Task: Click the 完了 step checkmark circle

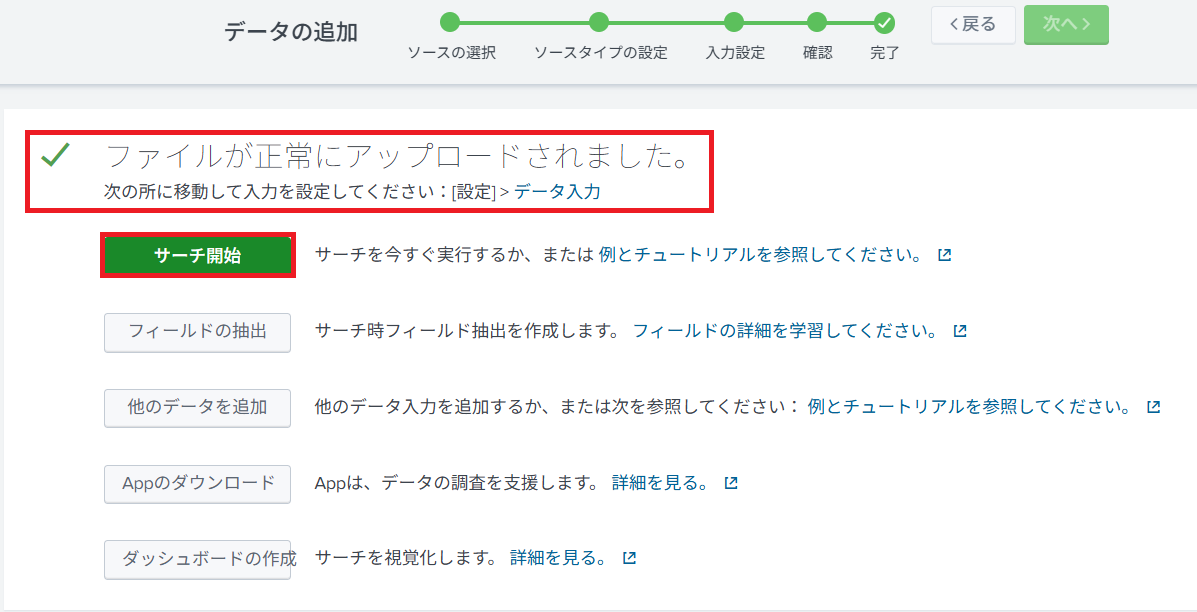Action: [884, 22]
